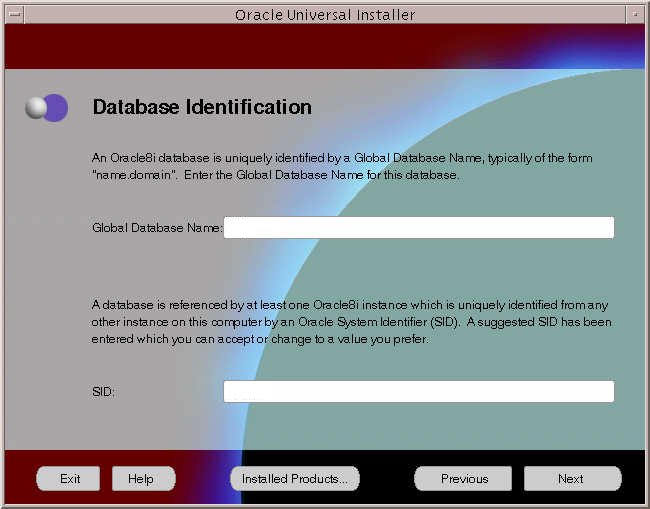650x509 pixels.
Task: Proceed with the Next button
Action: tap(573, 479)
